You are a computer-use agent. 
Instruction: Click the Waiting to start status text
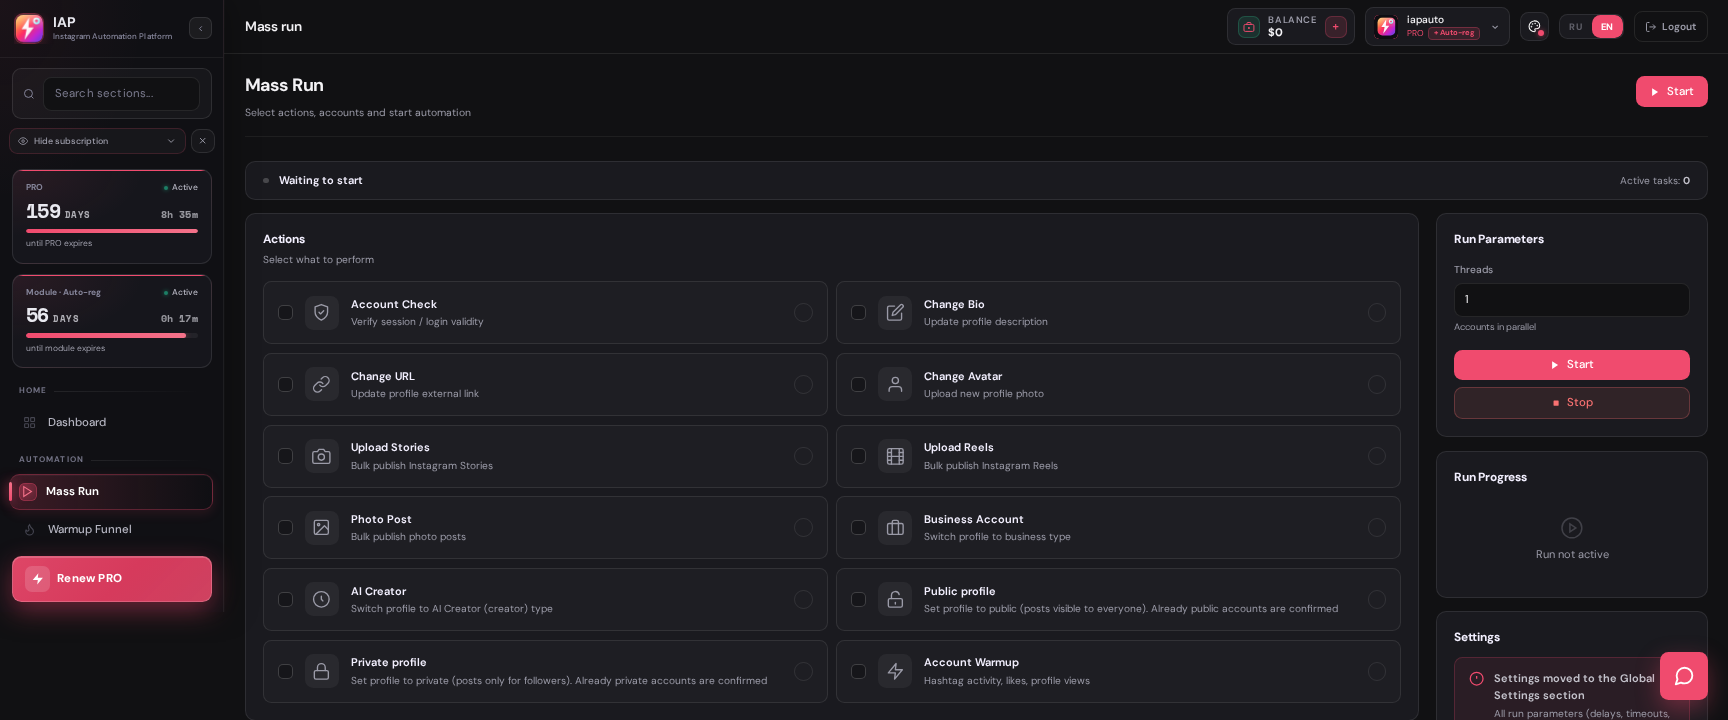coord(320,181)
